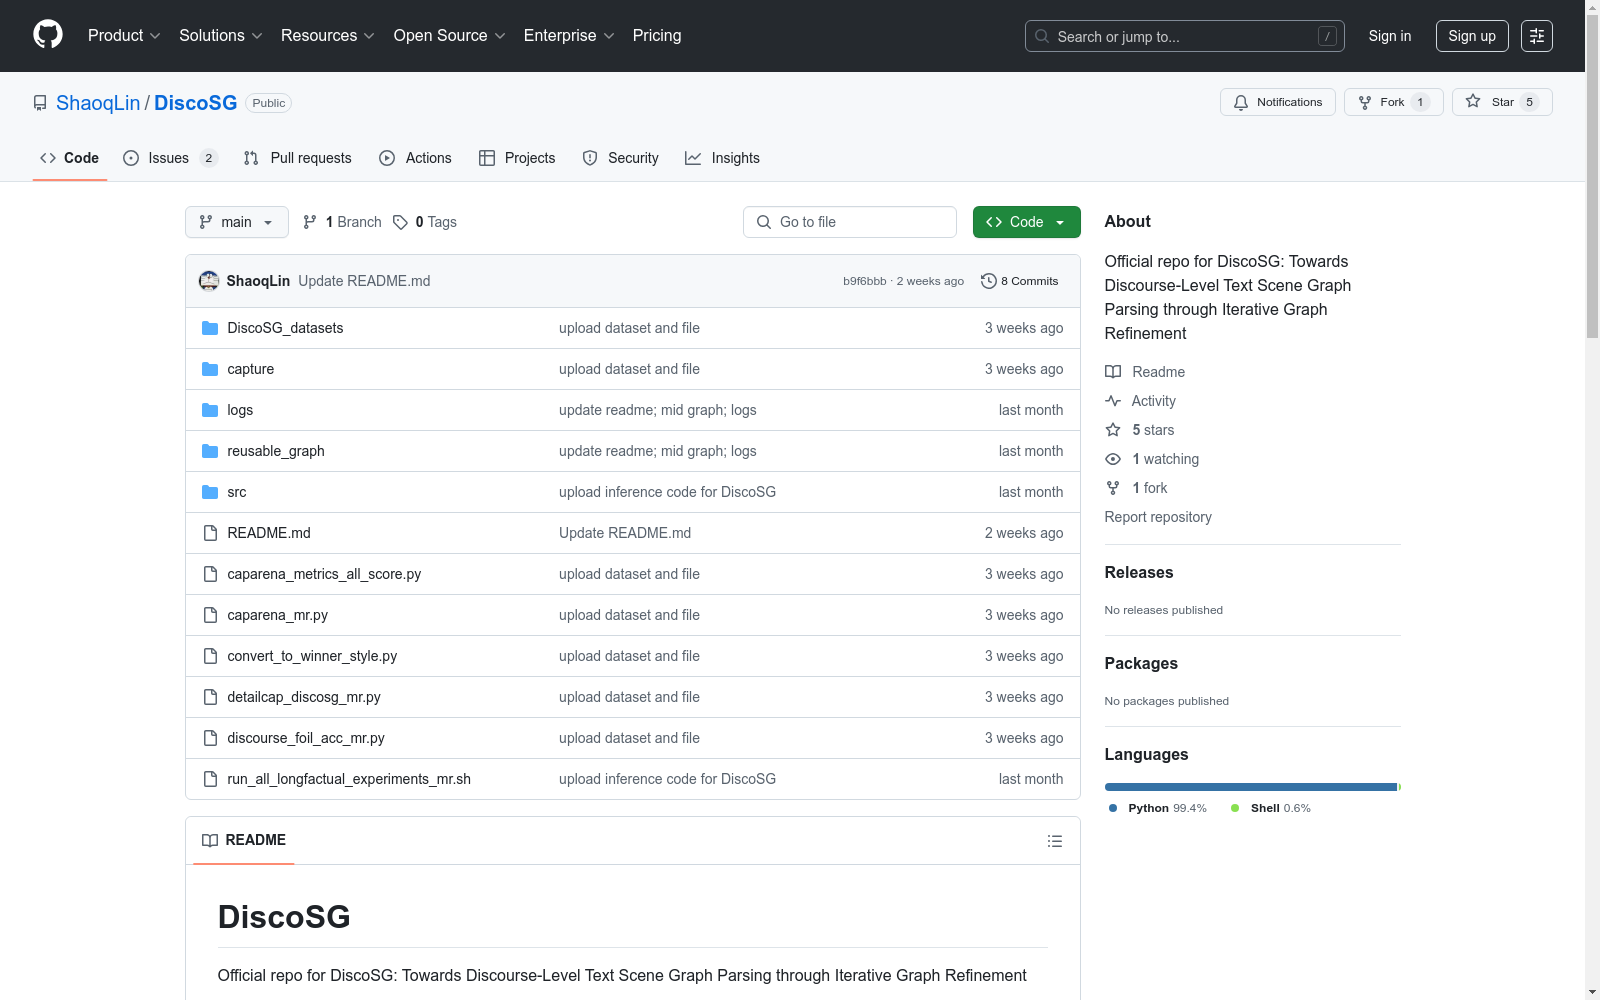Open the 8 Commits history

(x=1019, y=281)
